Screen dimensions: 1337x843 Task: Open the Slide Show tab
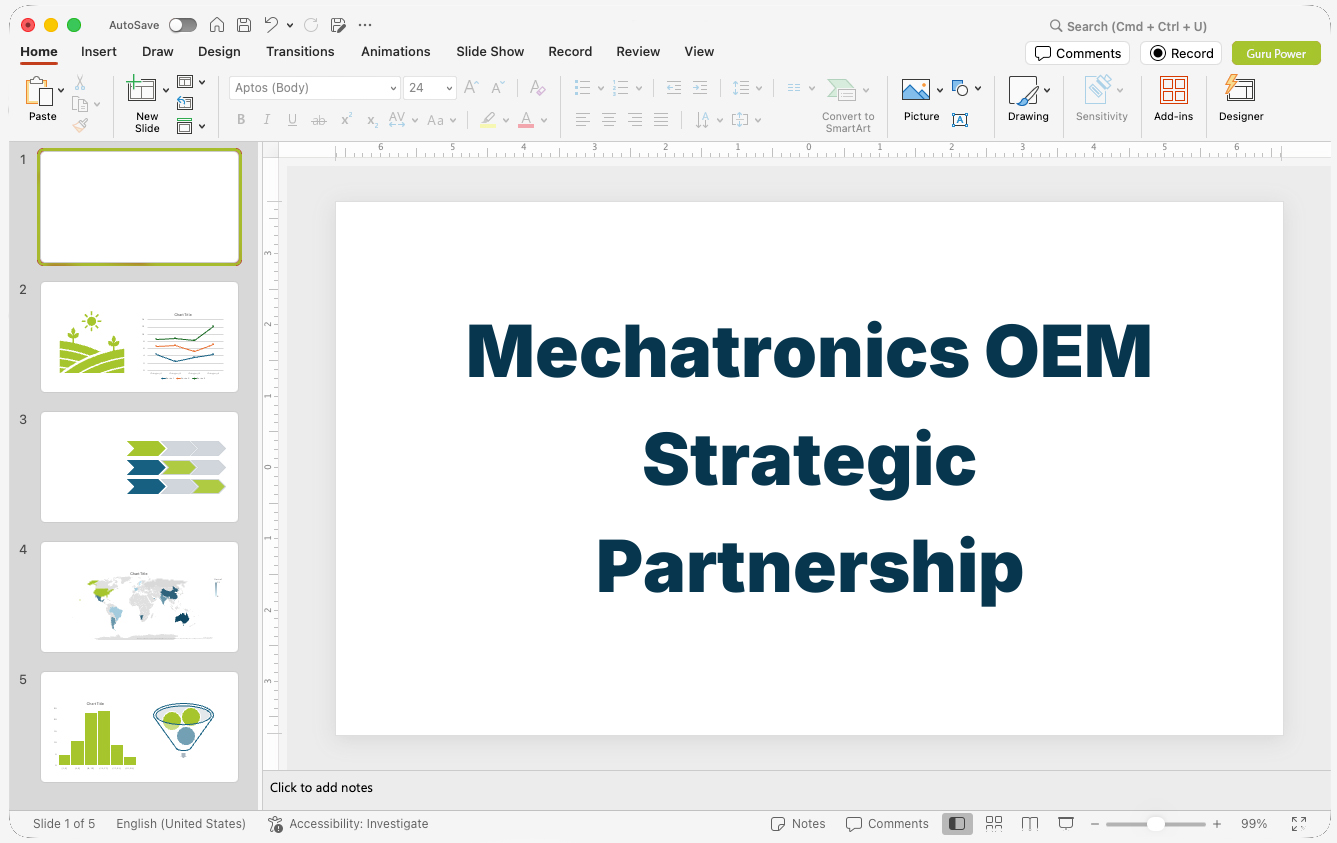(x=490, y=51)
